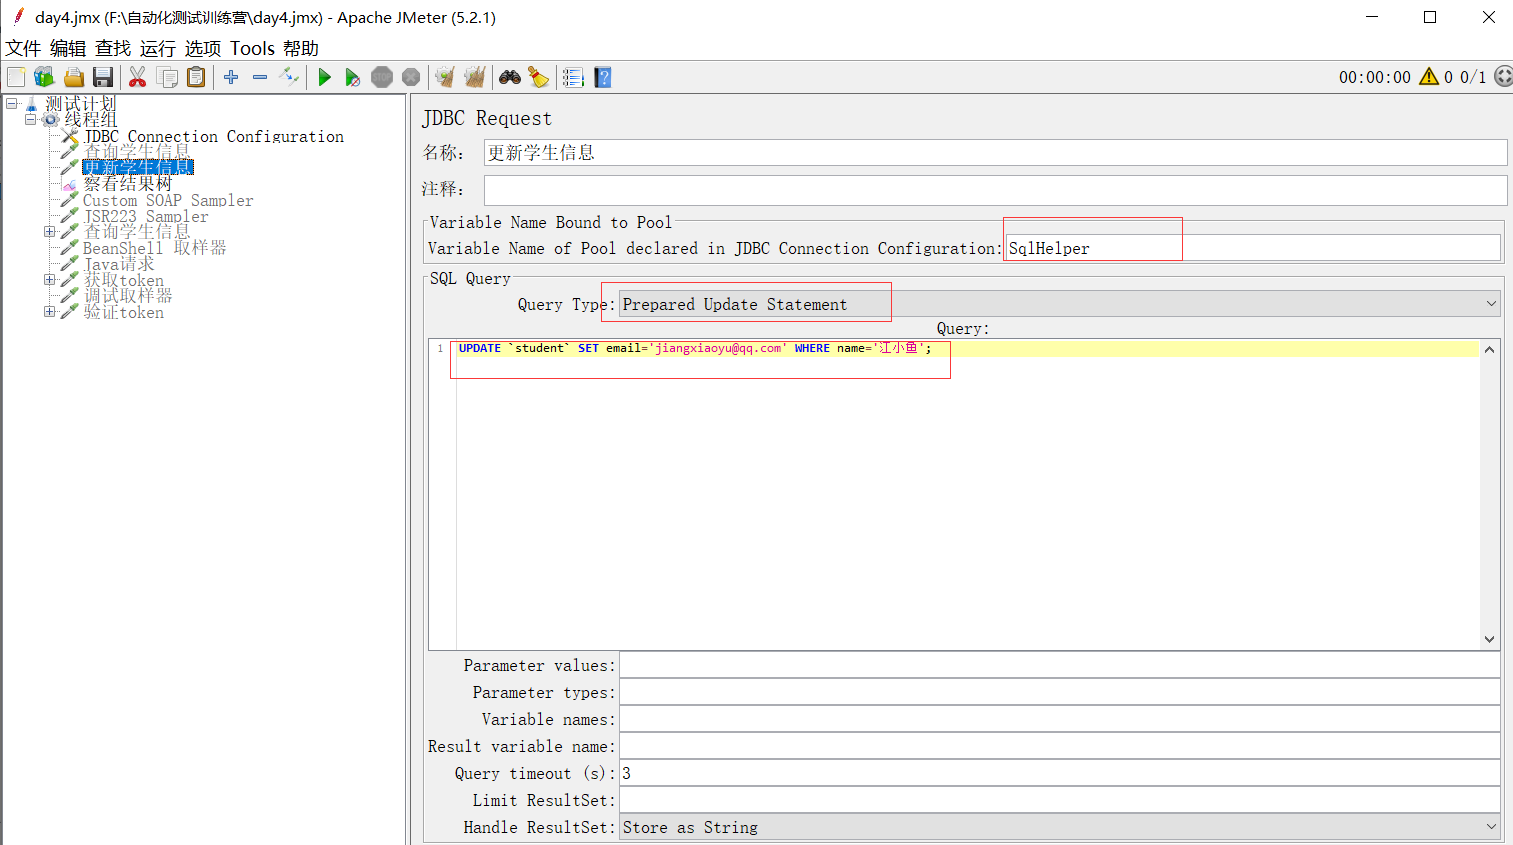The image size is (1513, 845).
Task: Open the Templates toolbar icon
Action: pos(44,77)
